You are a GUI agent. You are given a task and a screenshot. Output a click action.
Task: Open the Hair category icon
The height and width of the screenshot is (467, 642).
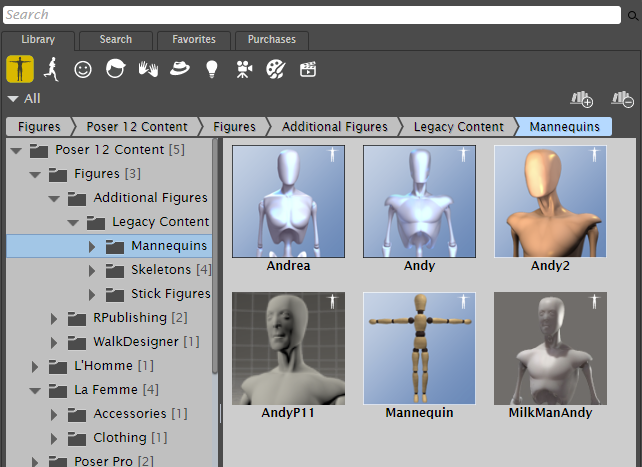(116, 69)
